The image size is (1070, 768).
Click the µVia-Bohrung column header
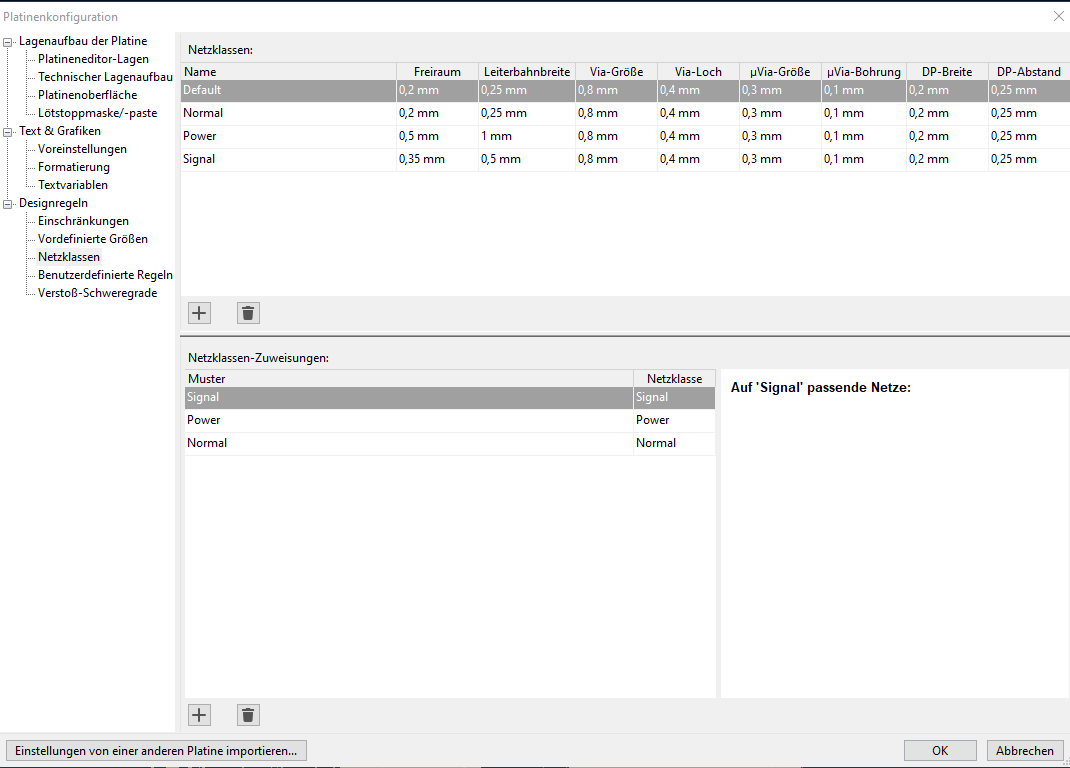[x=864, y=72]
